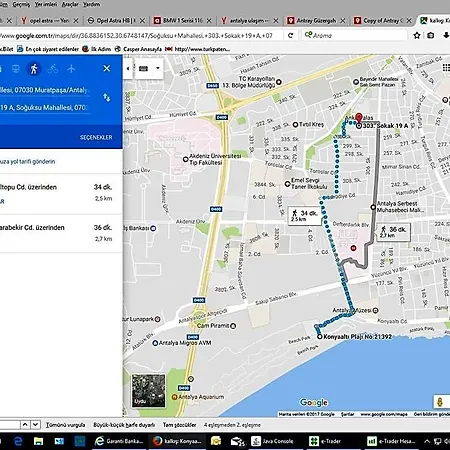Select the transit directions mode icon
This screenshot has height=450, width=450.
16,69
